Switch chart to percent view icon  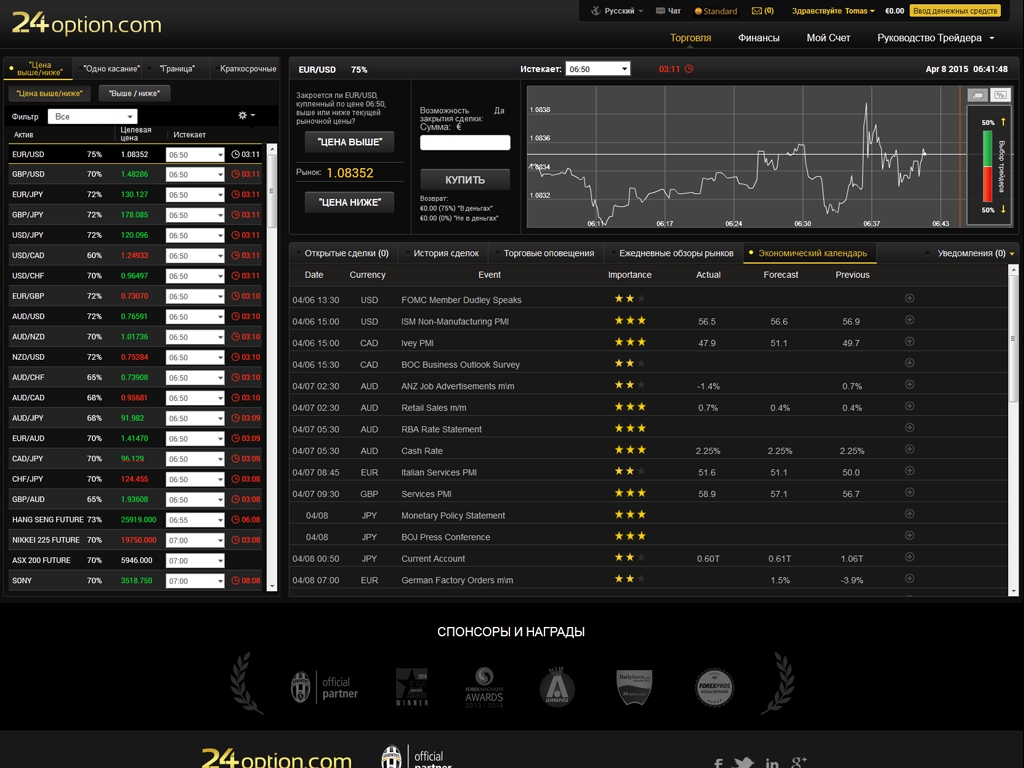(999, 95)
